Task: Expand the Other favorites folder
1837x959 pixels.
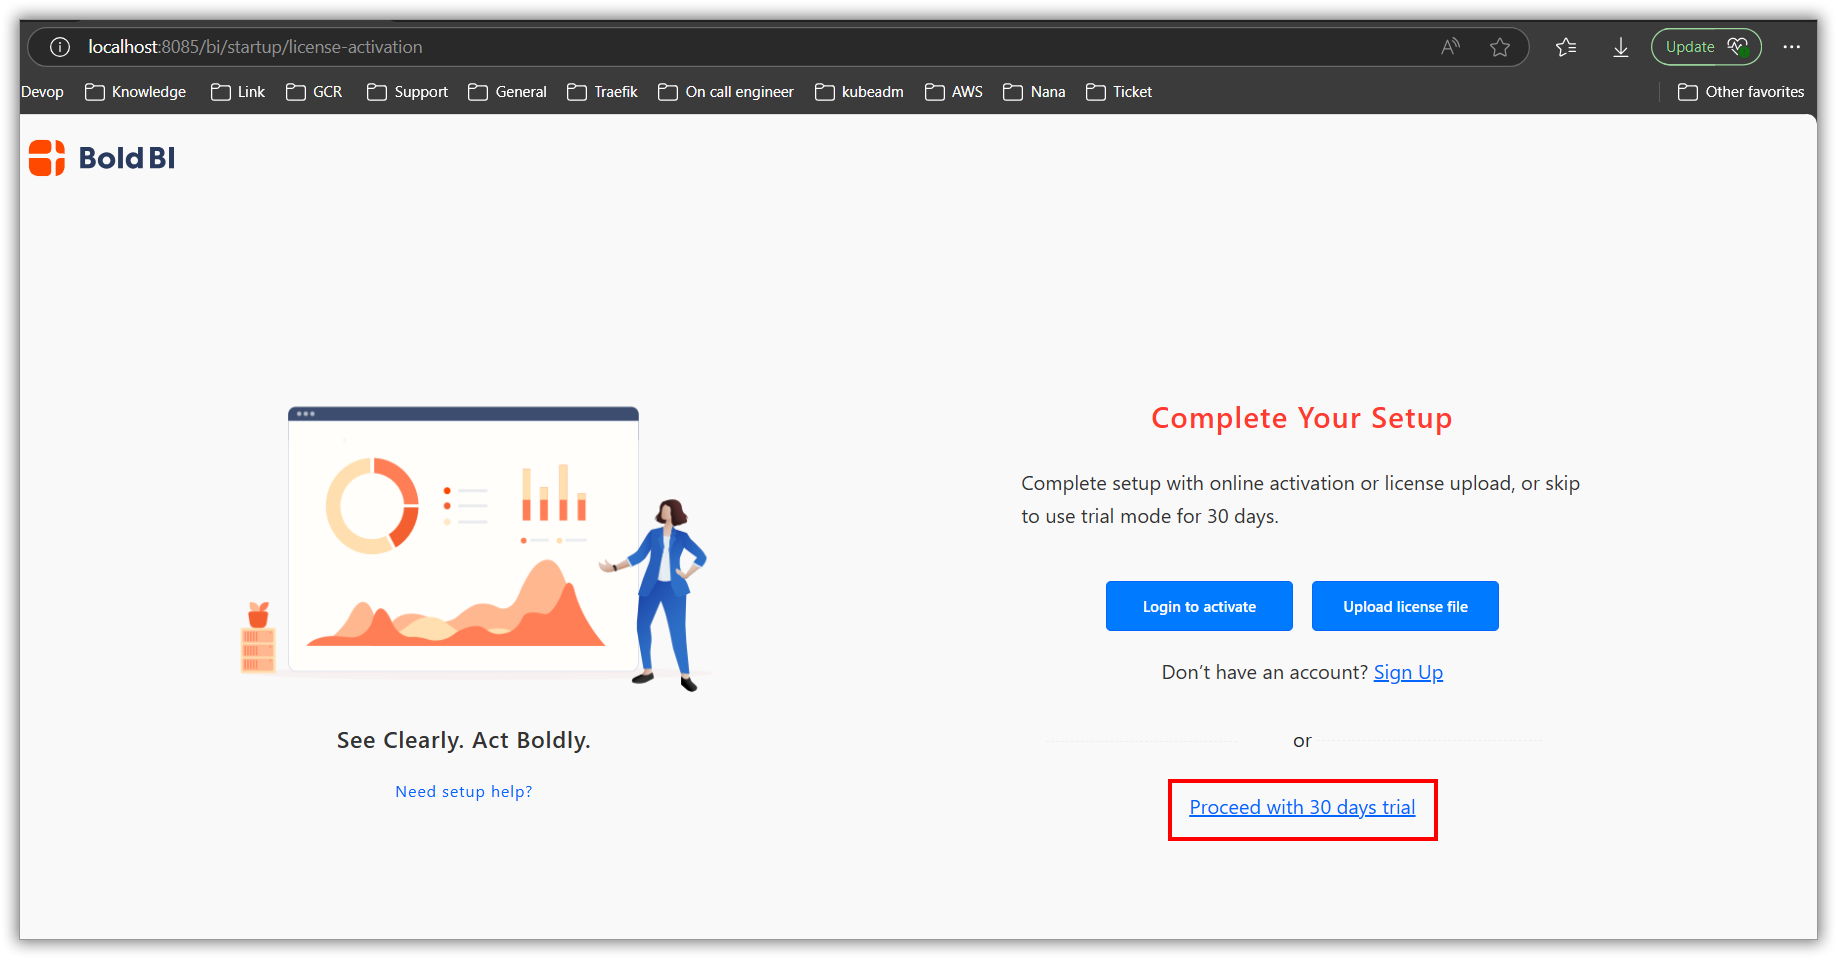Action: coord(1740,91)
